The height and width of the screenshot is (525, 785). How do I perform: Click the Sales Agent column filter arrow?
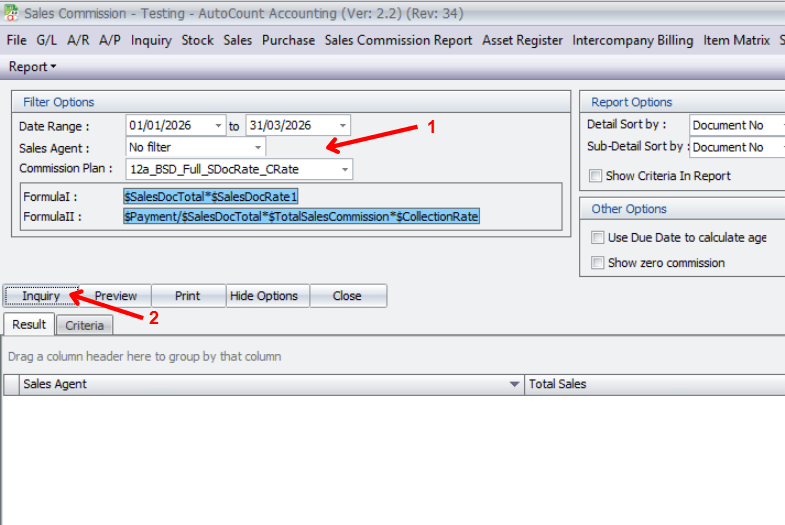tap(514, 384)
